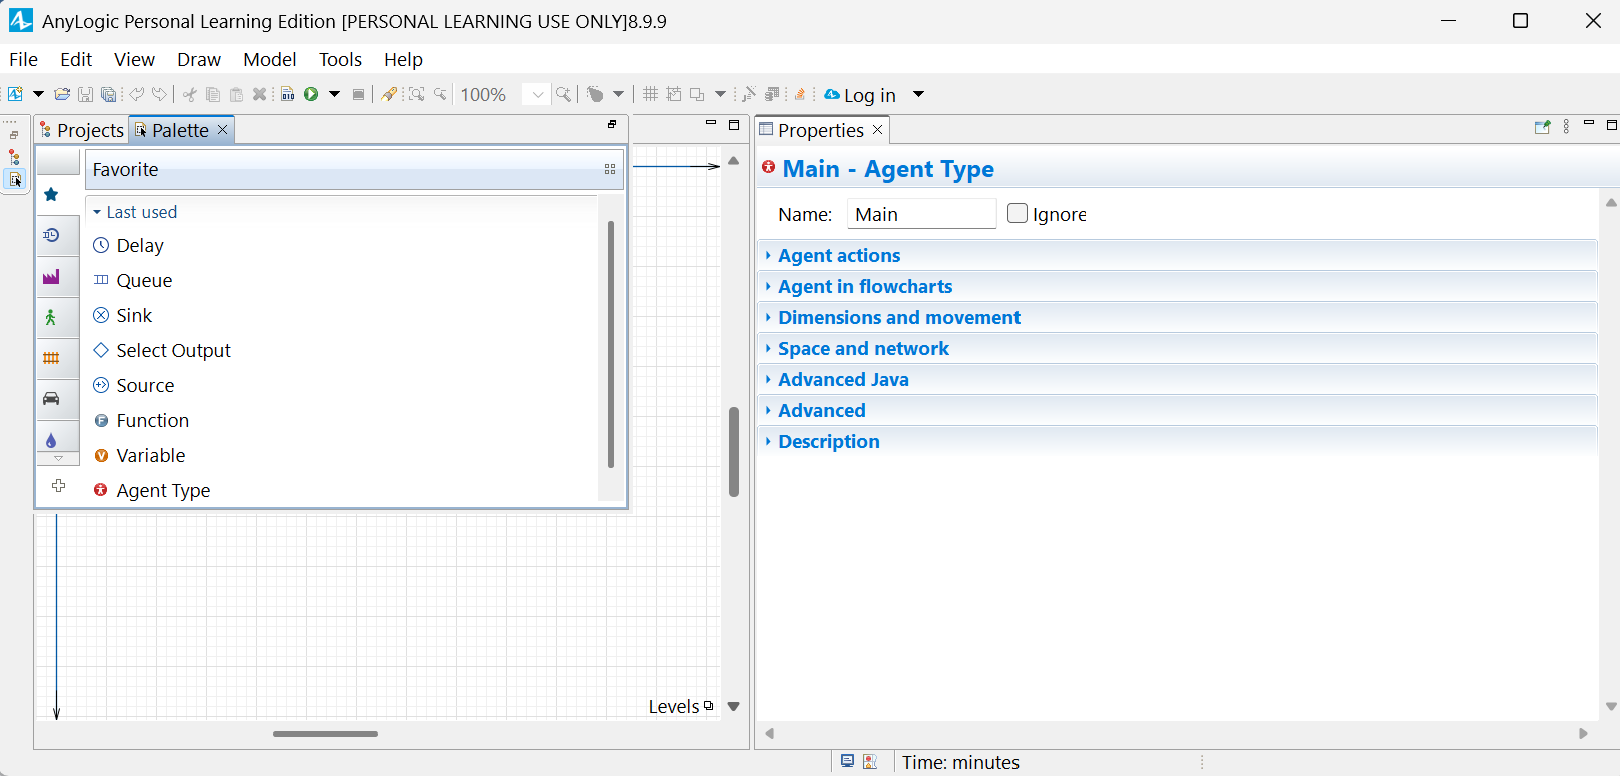Open the Draw menu

tap(199, 60)
